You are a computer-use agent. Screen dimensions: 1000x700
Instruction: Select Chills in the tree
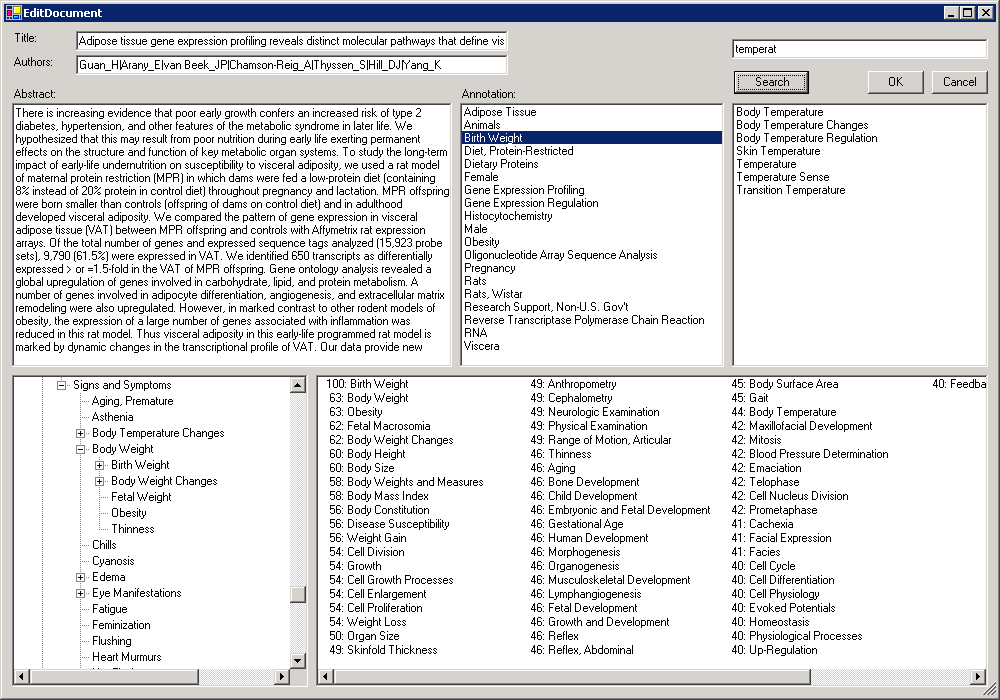point(104,544)
